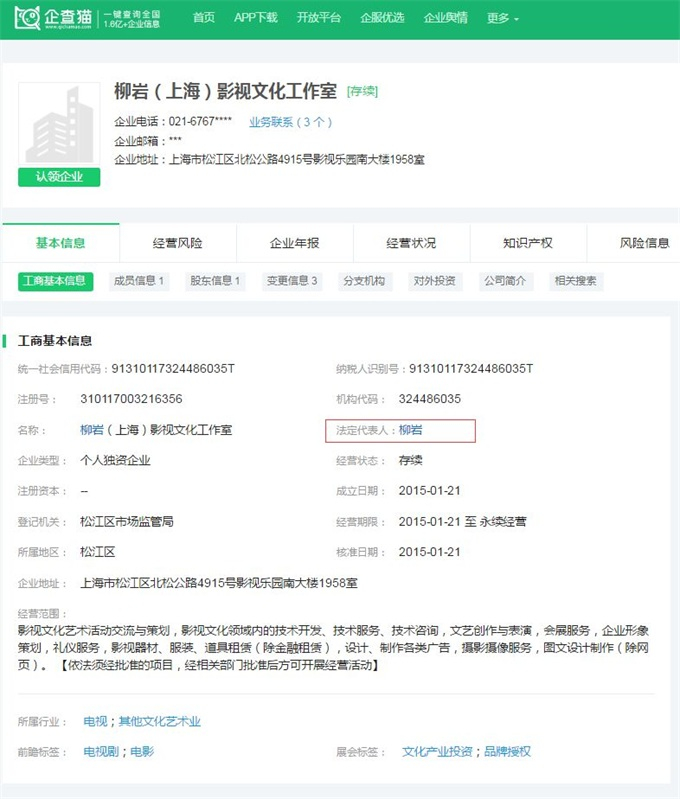Click the 存续 status tag beside company name

pos(362,92)
